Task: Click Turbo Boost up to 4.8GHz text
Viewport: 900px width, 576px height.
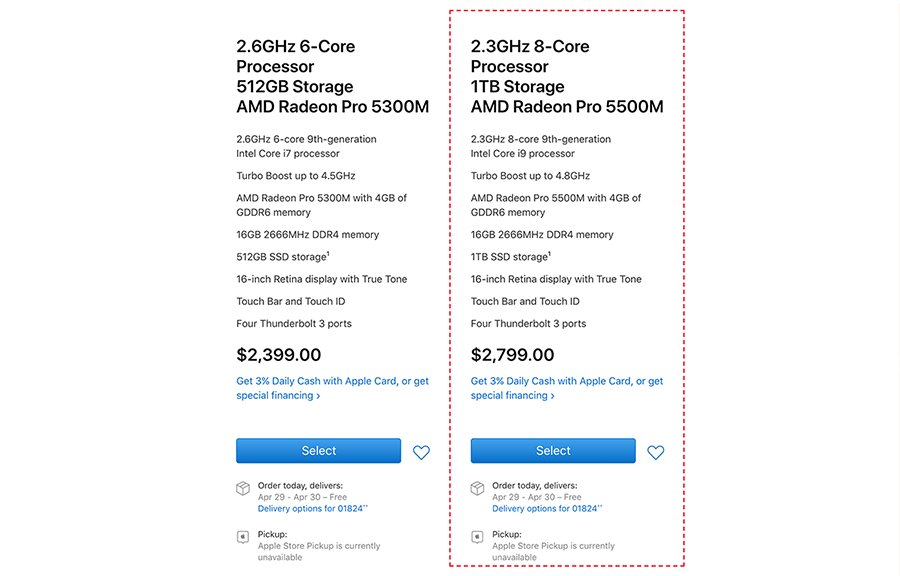Action: pos(530,176)
